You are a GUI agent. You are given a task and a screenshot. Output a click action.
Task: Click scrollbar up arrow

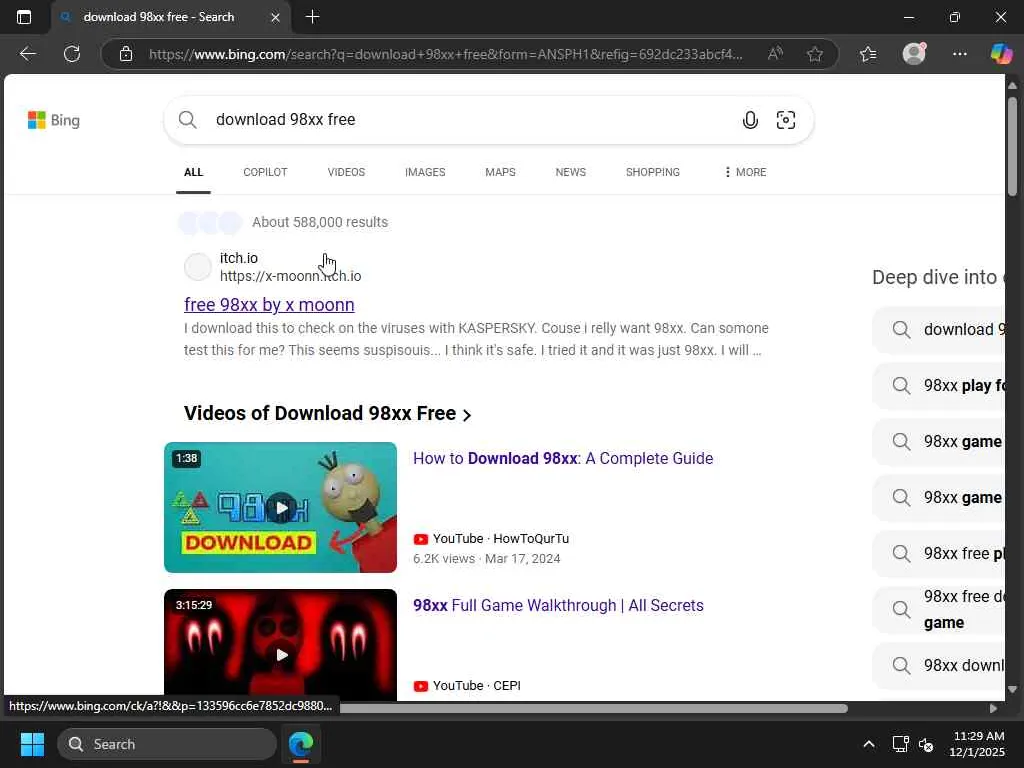[x=1012, y=86]
